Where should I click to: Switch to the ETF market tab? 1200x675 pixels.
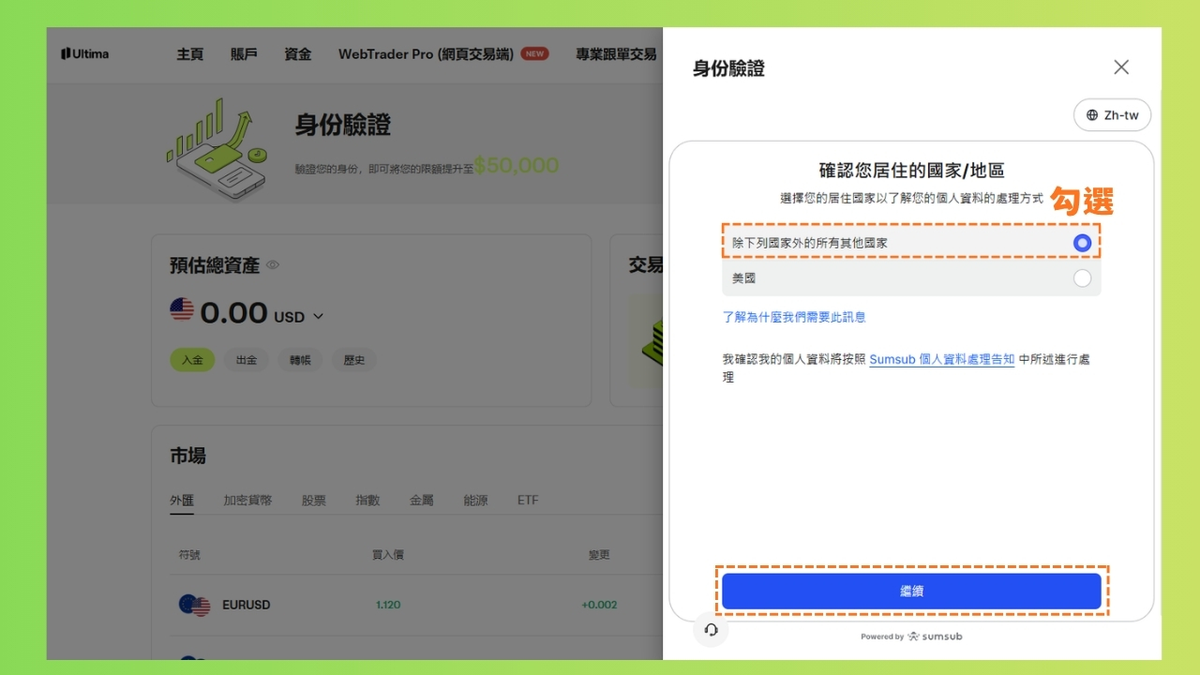click(x=528, y=500)
